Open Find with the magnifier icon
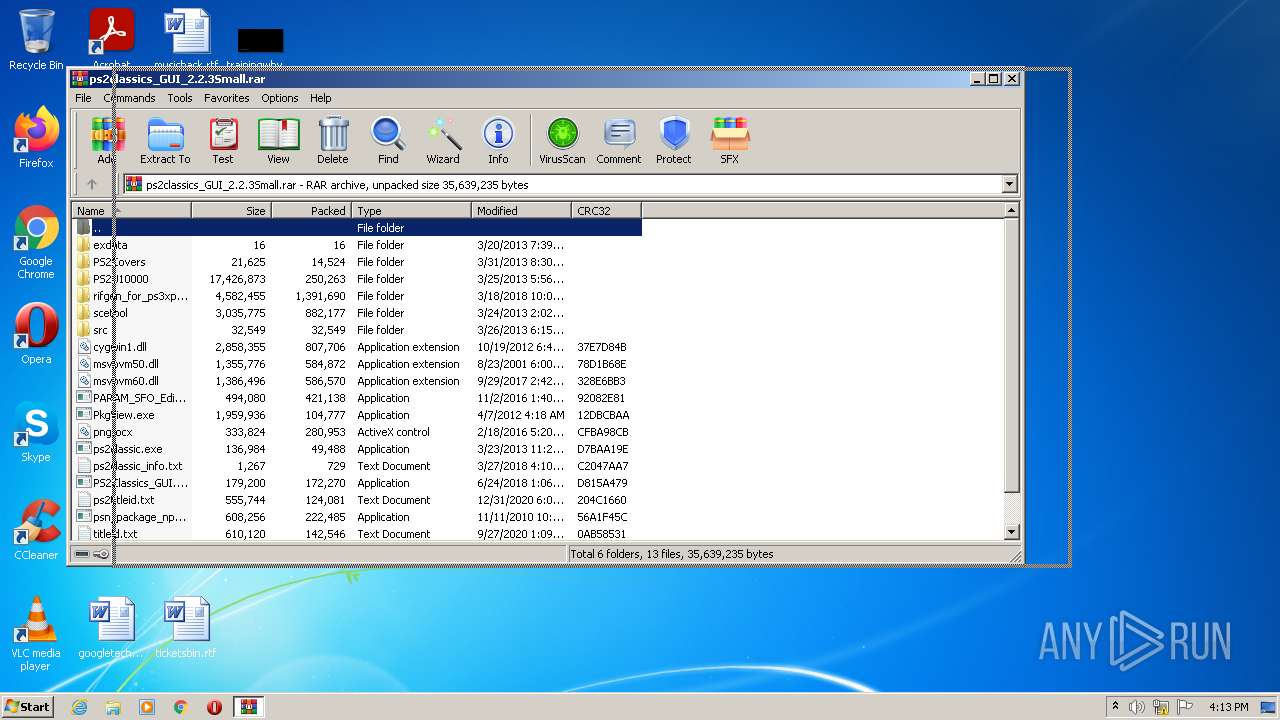The image size is (1280, 720). (x=388, y=141)
